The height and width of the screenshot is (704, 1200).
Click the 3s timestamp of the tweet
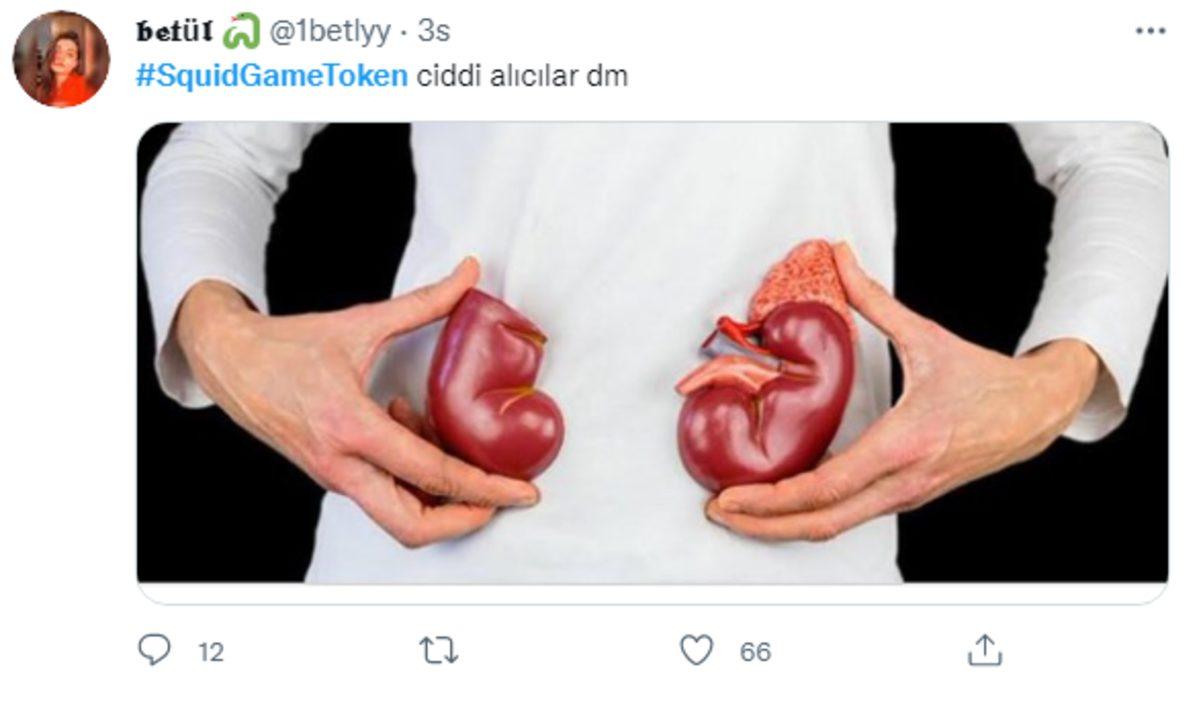[433, 32]
